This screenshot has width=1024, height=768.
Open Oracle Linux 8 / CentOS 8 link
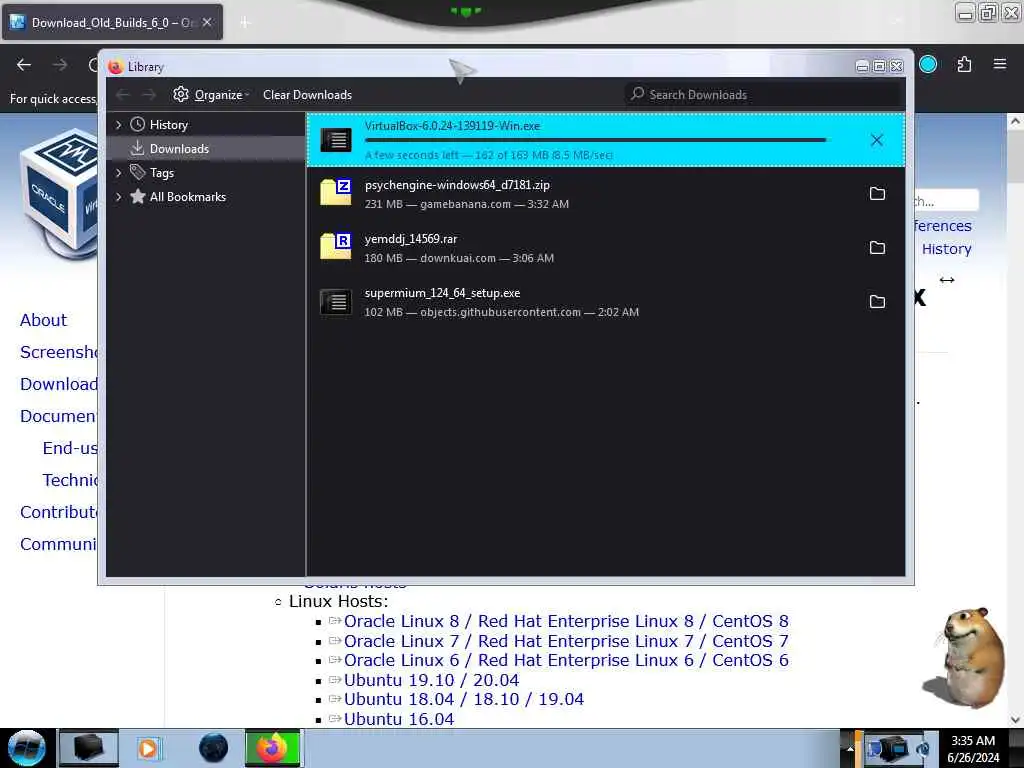pyautogui.click(x=566, y=621)
